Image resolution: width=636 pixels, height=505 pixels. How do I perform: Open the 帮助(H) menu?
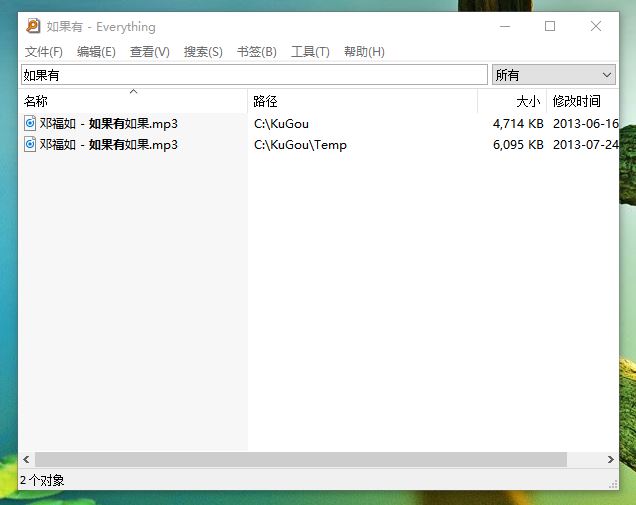pos(364,52)
